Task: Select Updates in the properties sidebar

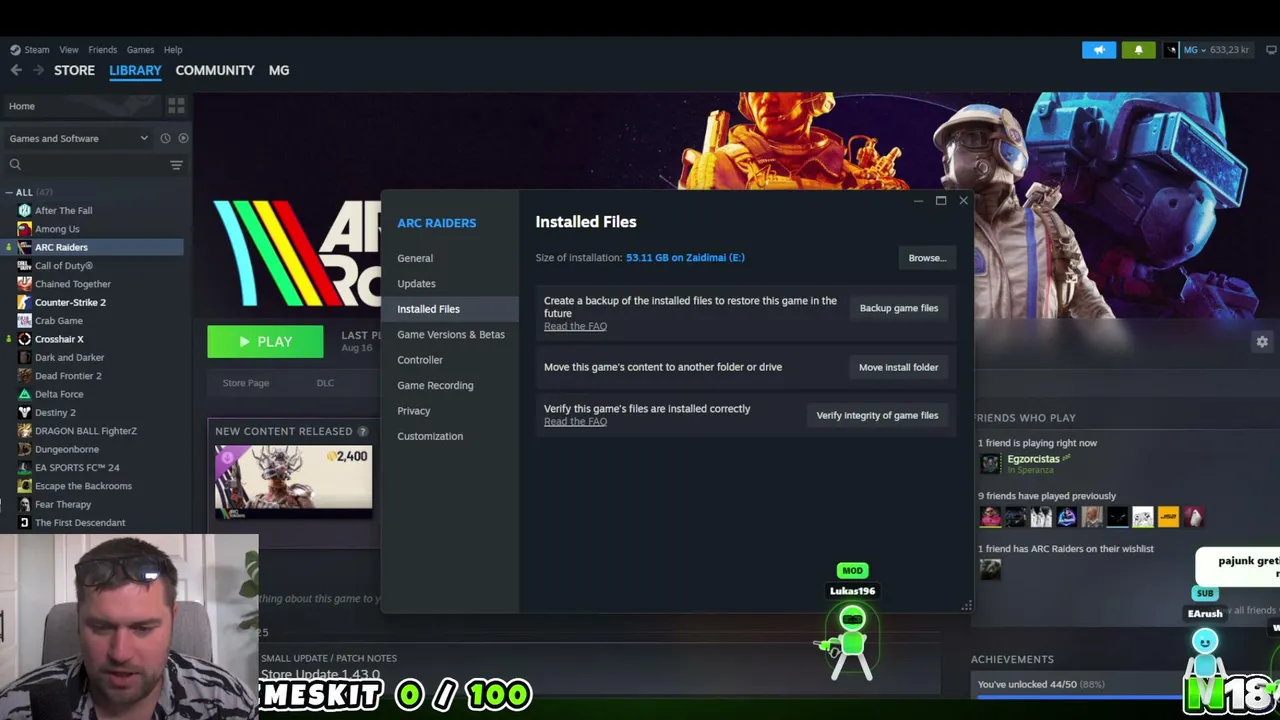Action: click(x=416, y=284)
